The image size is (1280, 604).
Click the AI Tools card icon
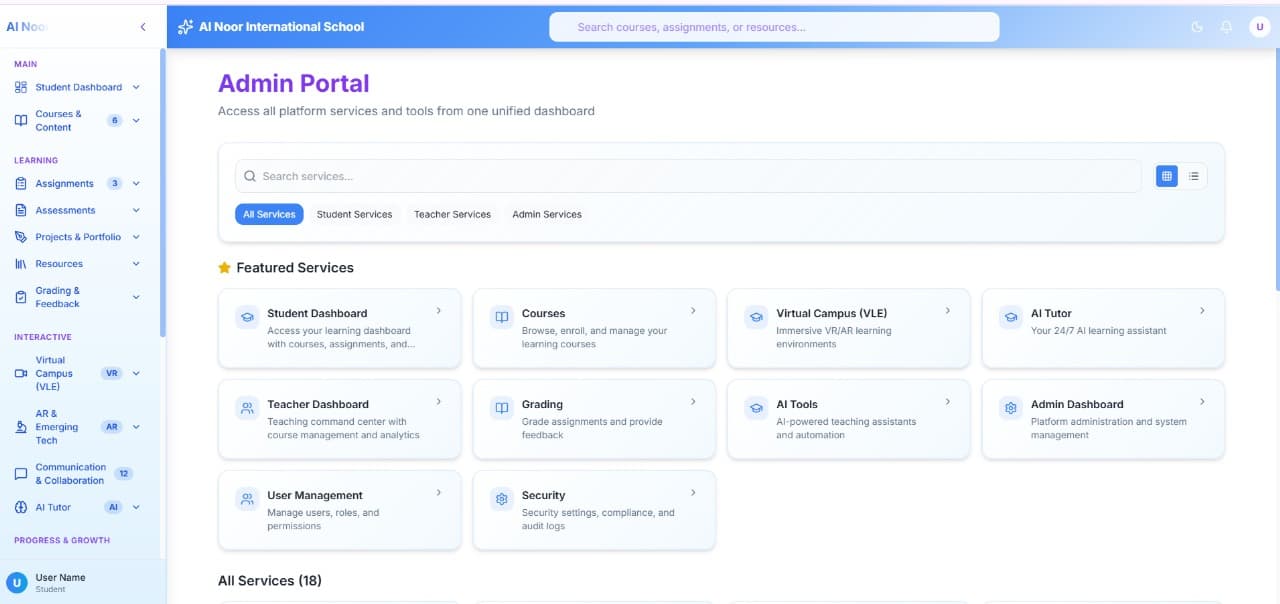(756, 408)
